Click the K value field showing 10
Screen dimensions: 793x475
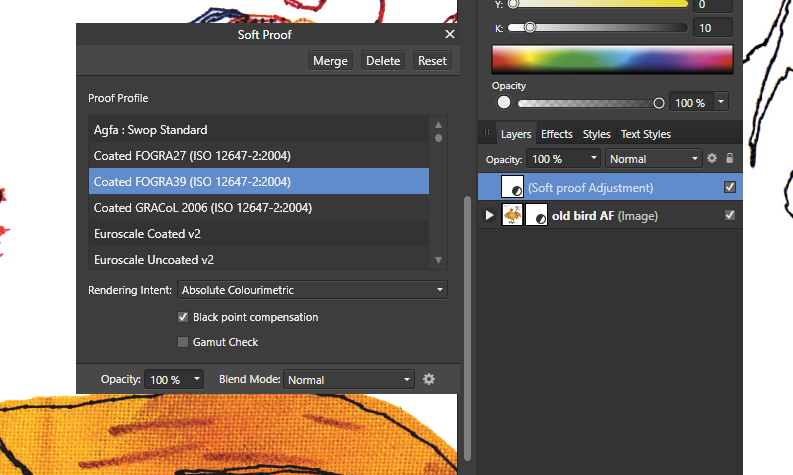[x=713, y=28]
